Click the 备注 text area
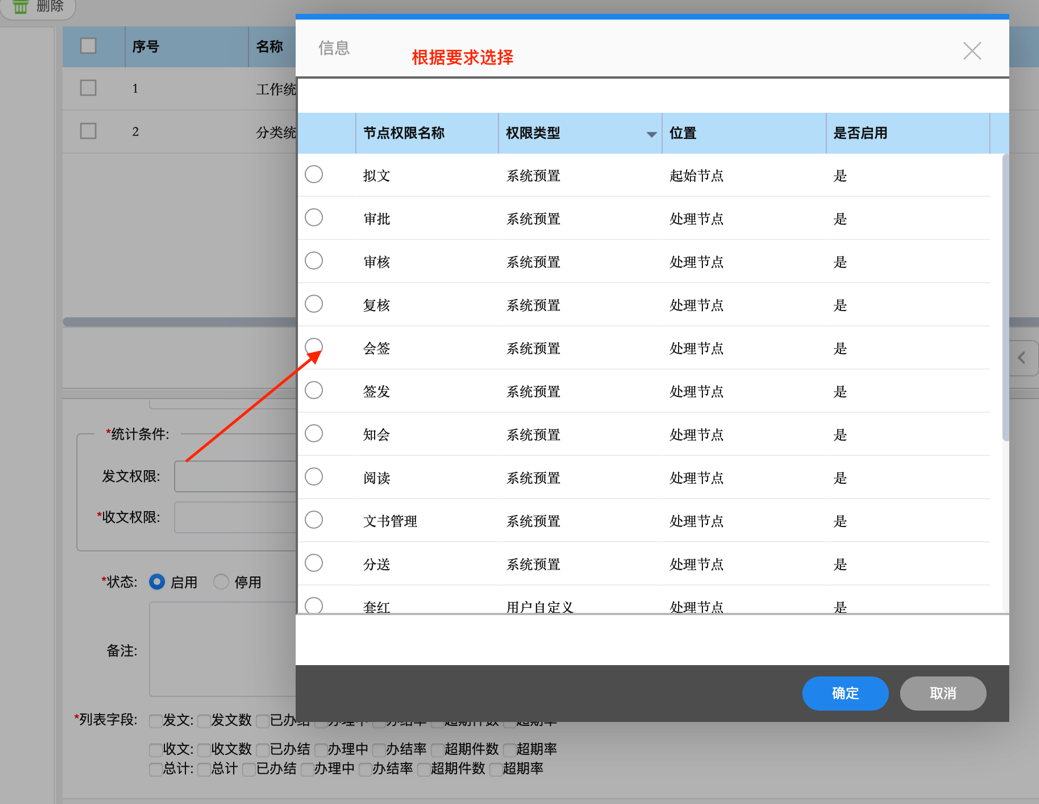The image size is (1039, 804). [x=222, y=649]
